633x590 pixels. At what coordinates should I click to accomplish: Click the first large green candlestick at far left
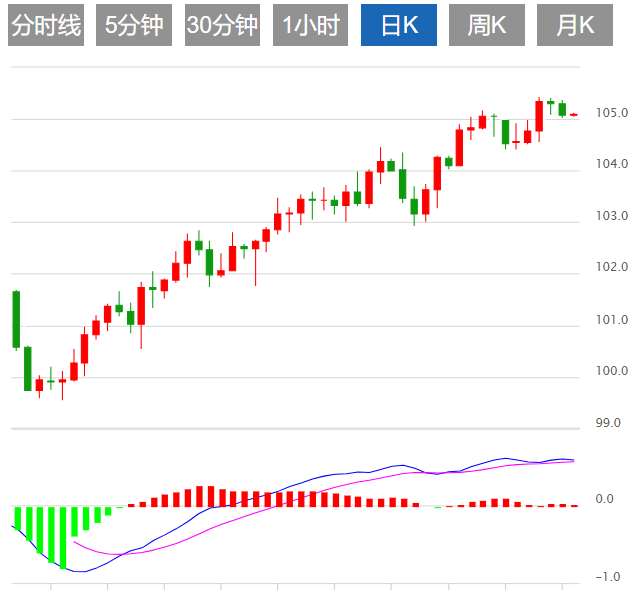[x=16, y=320]
